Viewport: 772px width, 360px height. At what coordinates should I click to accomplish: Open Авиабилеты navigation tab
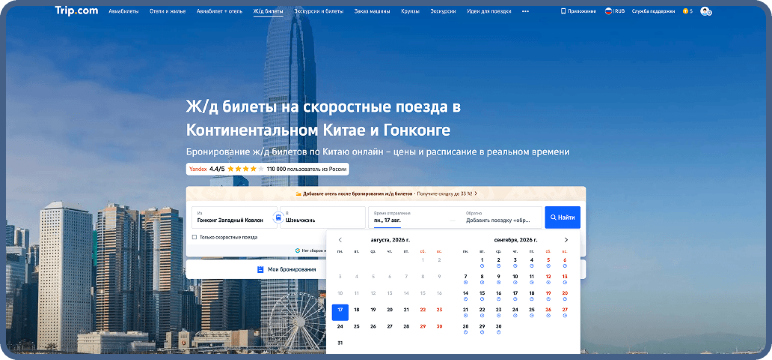pos(124,11)
